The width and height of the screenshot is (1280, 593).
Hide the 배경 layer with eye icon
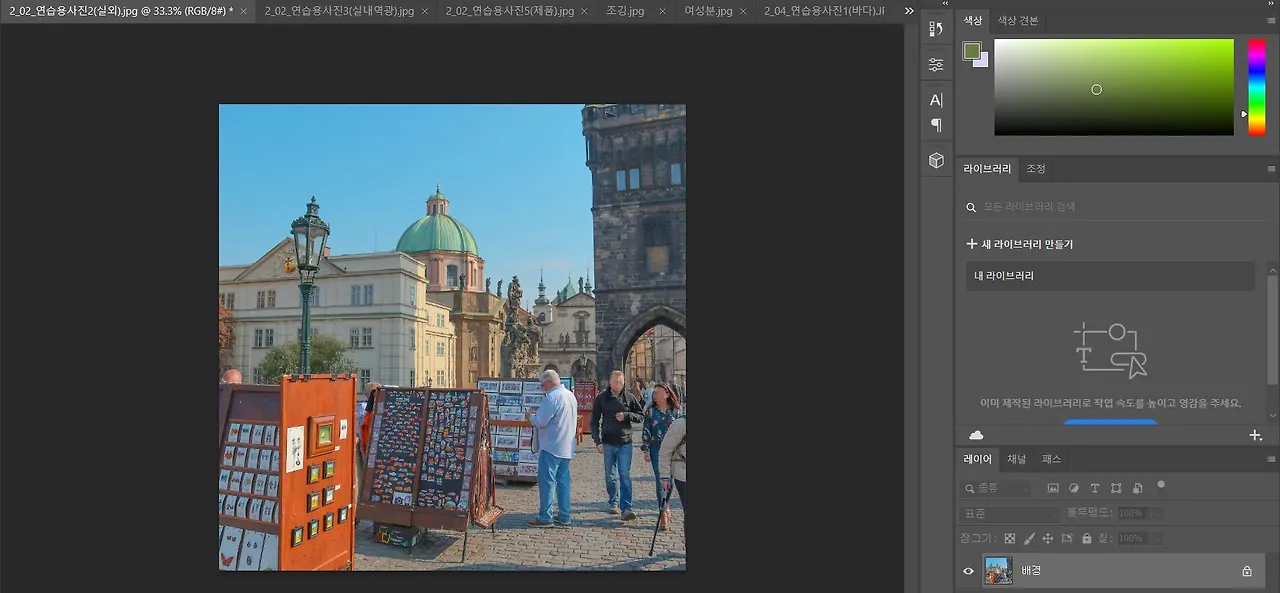pos(968,571)
